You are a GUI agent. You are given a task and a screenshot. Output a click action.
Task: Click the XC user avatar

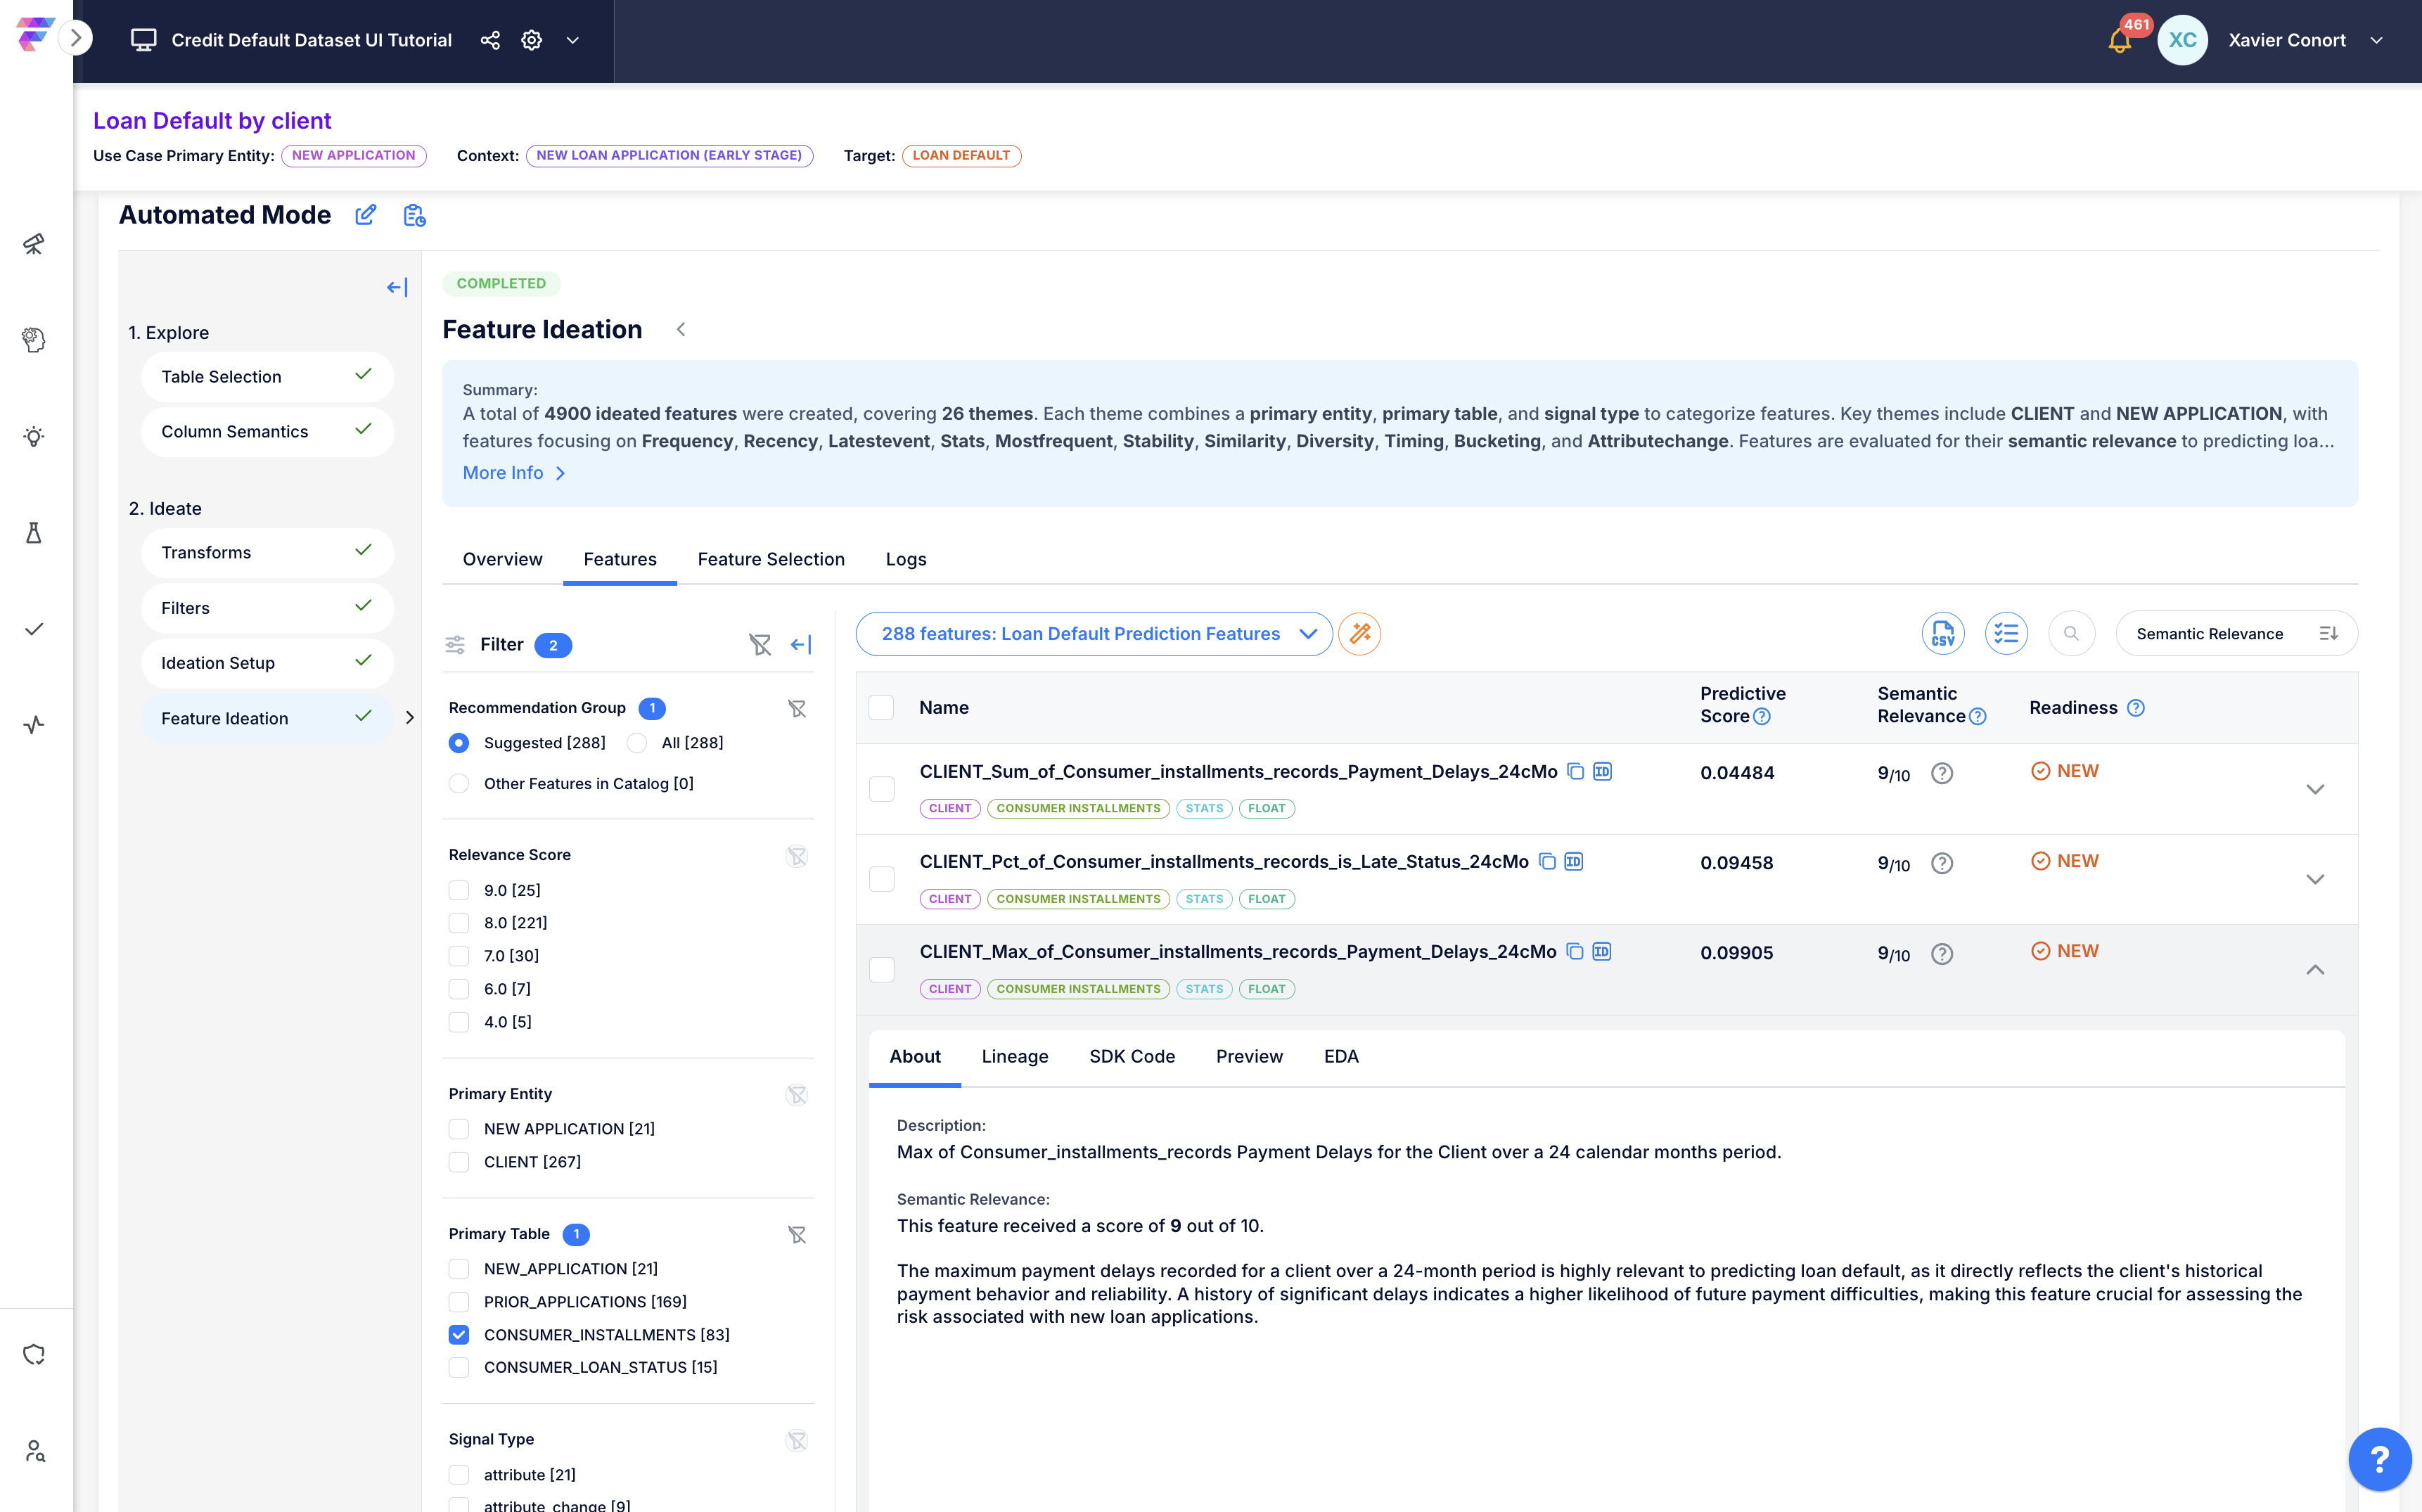(x=2182, y=40)
